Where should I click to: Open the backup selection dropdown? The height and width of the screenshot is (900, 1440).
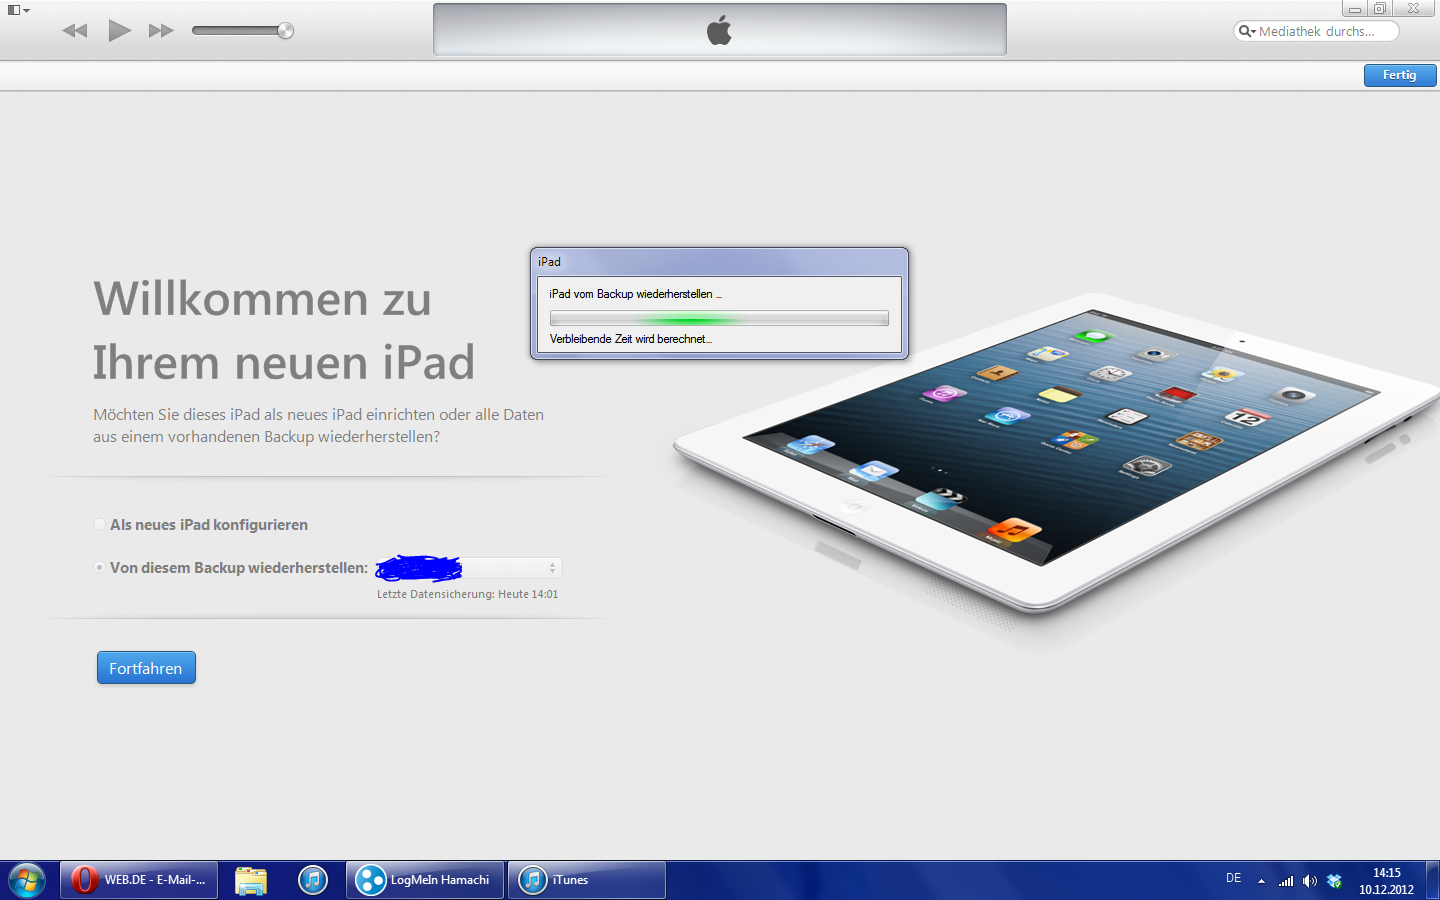[x=469, y=568]
